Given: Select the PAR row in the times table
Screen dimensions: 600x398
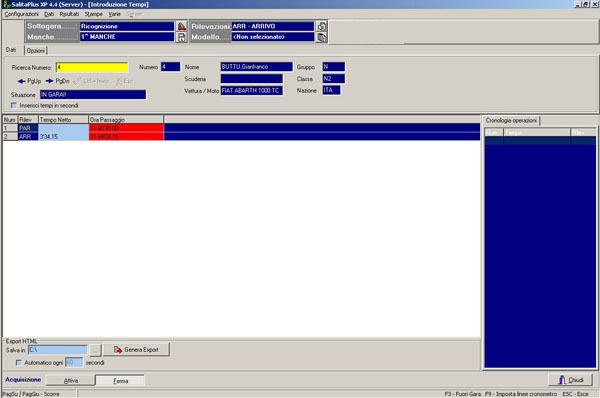Looking at the screenshot, I should [241, 128].
